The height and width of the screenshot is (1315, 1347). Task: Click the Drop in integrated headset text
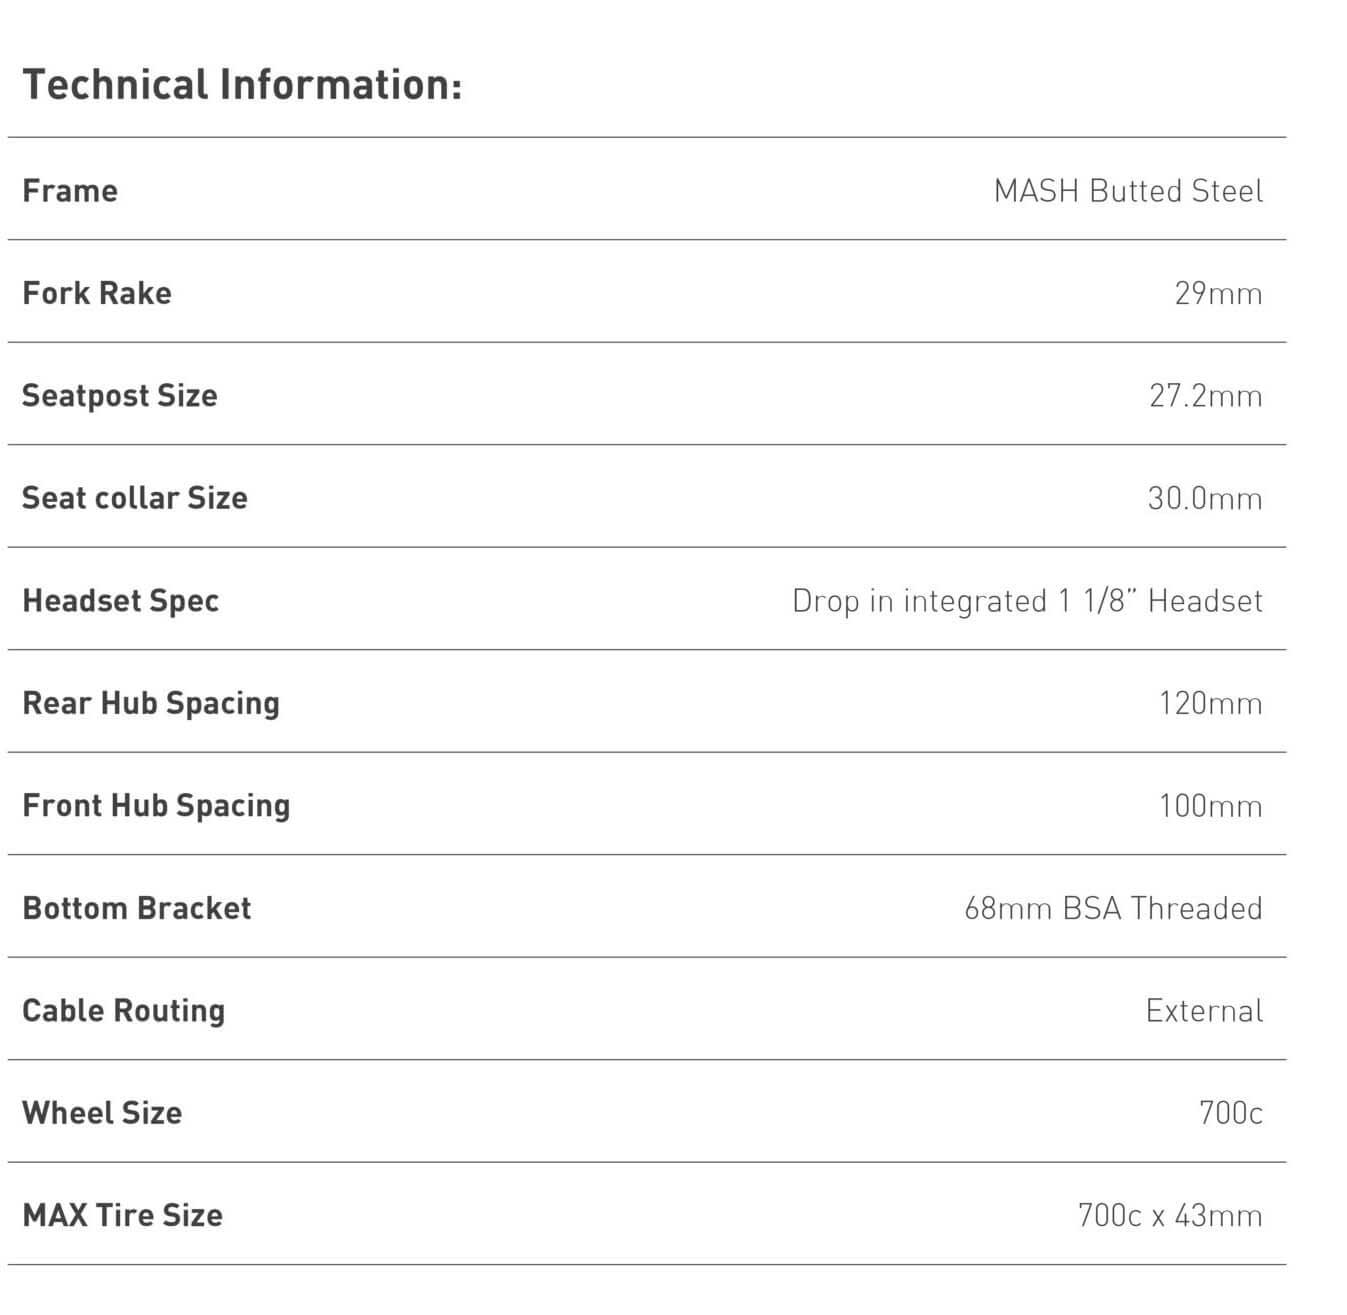1027,601
